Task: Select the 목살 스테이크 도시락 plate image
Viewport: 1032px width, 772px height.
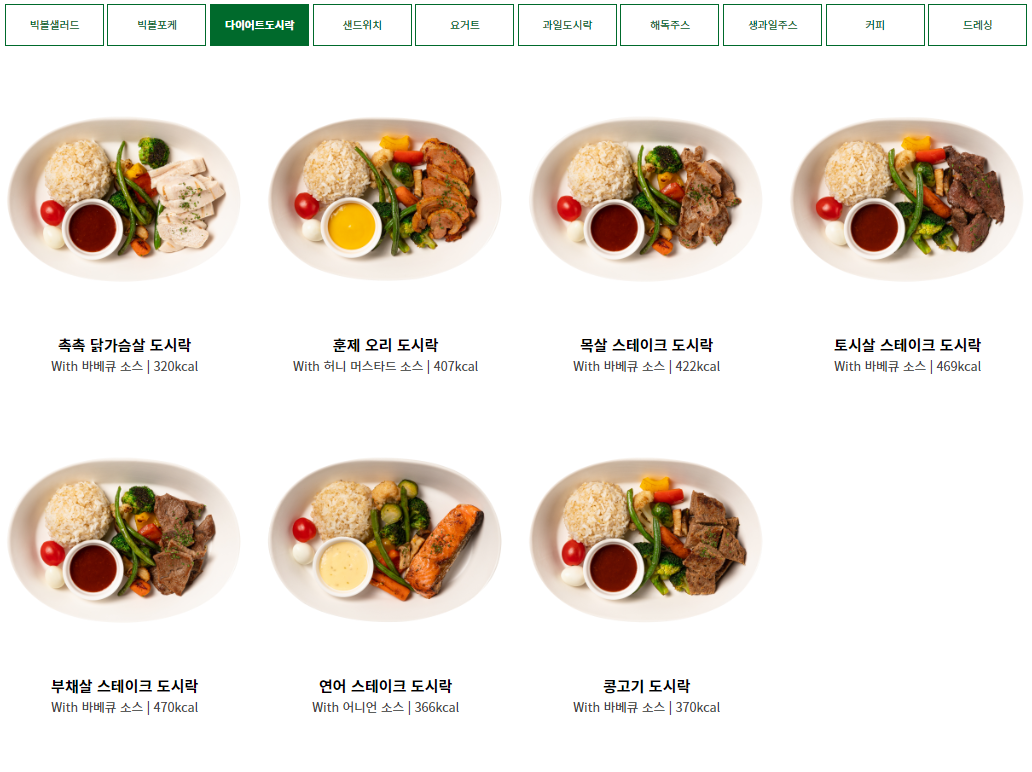Action: coord(646,200)
